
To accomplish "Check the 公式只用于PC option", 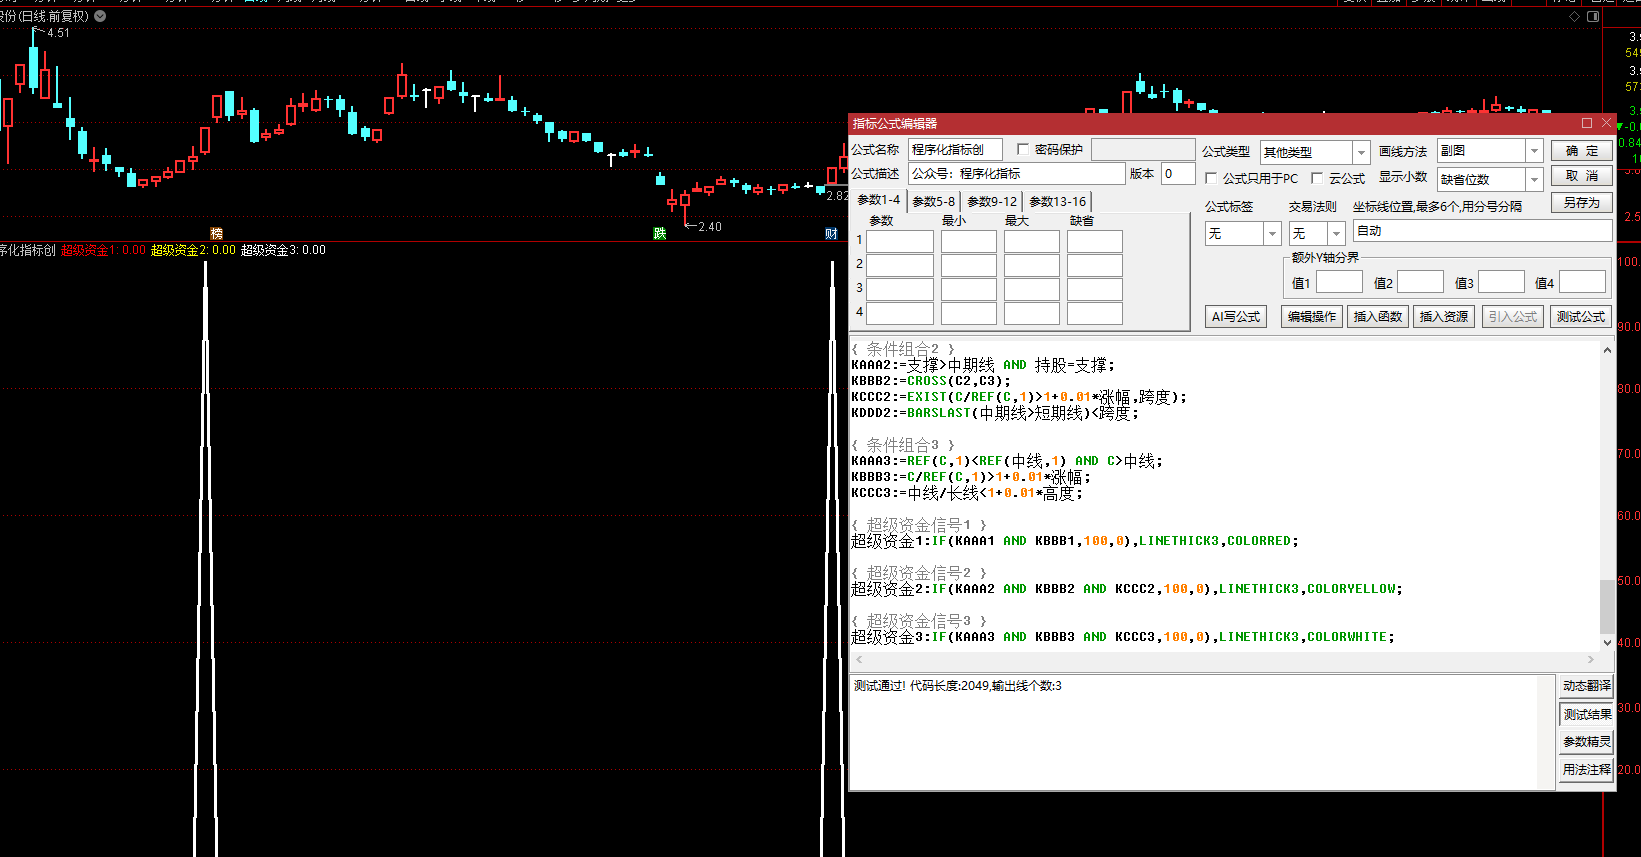I will 1211,179.
